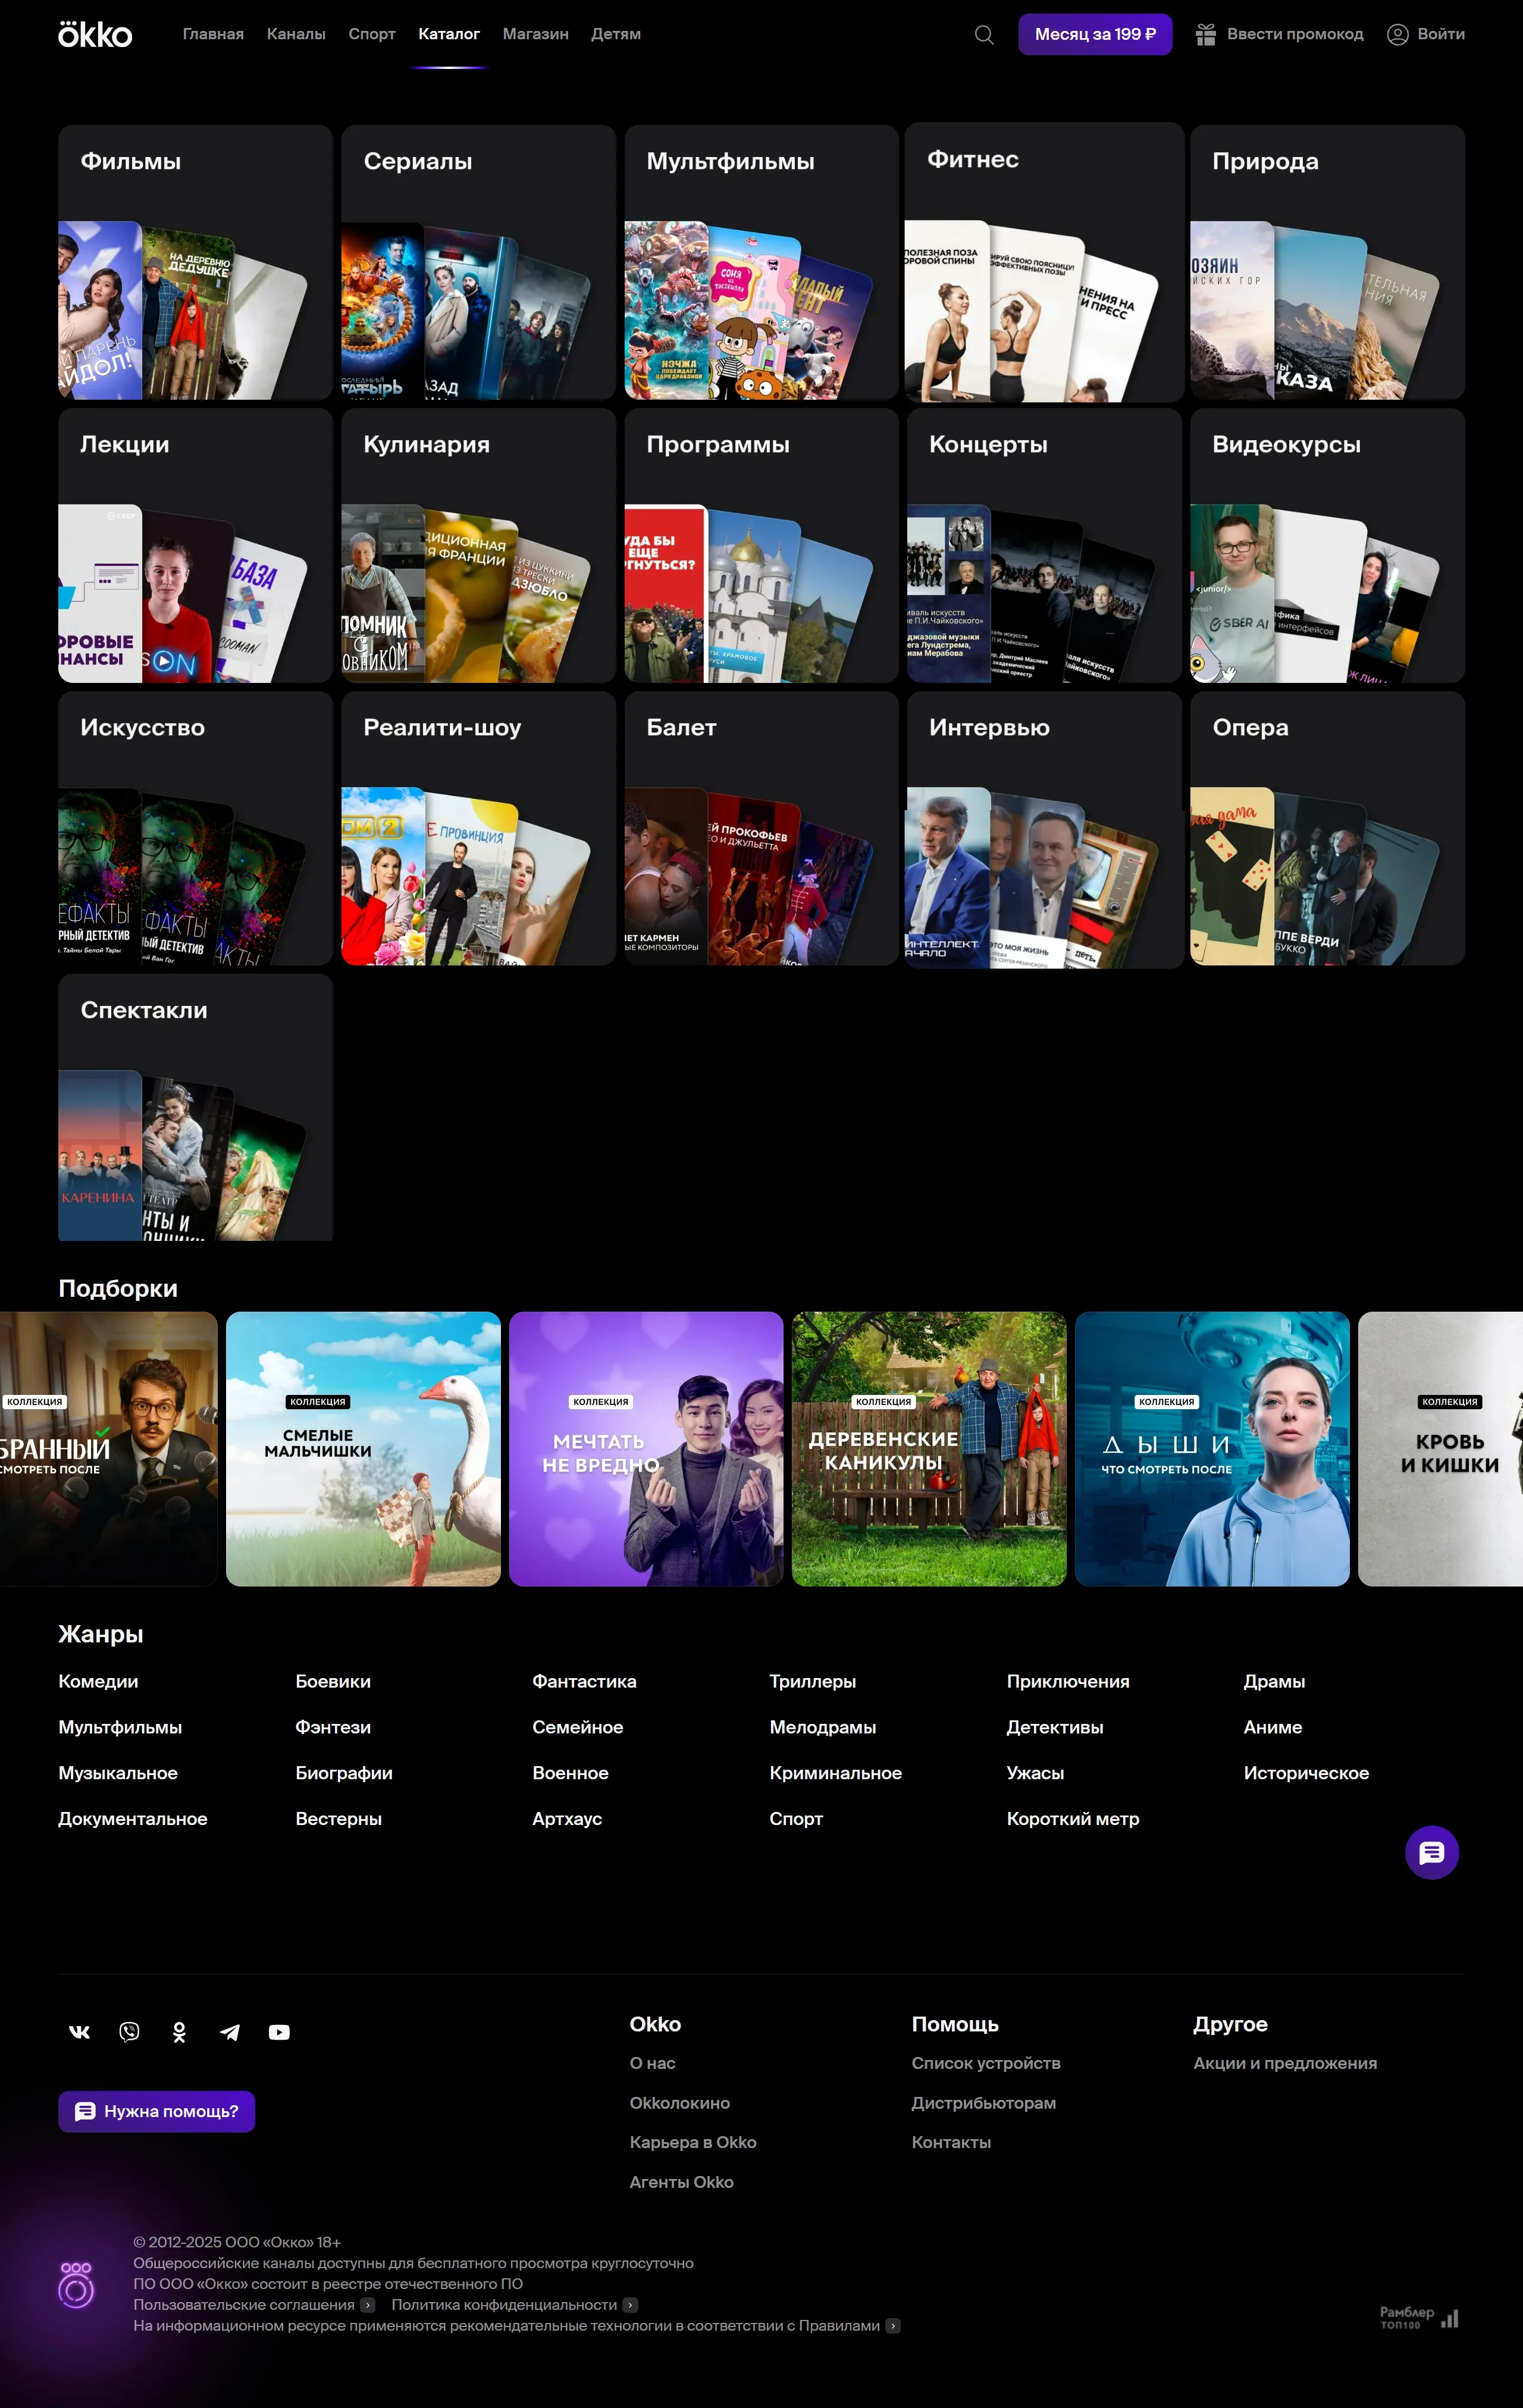Image resolution: width=1523 pixels, height=2408 pixels.
Task: Expand the Пользовательские соглашения arrow link
Action: [368, 2305]
